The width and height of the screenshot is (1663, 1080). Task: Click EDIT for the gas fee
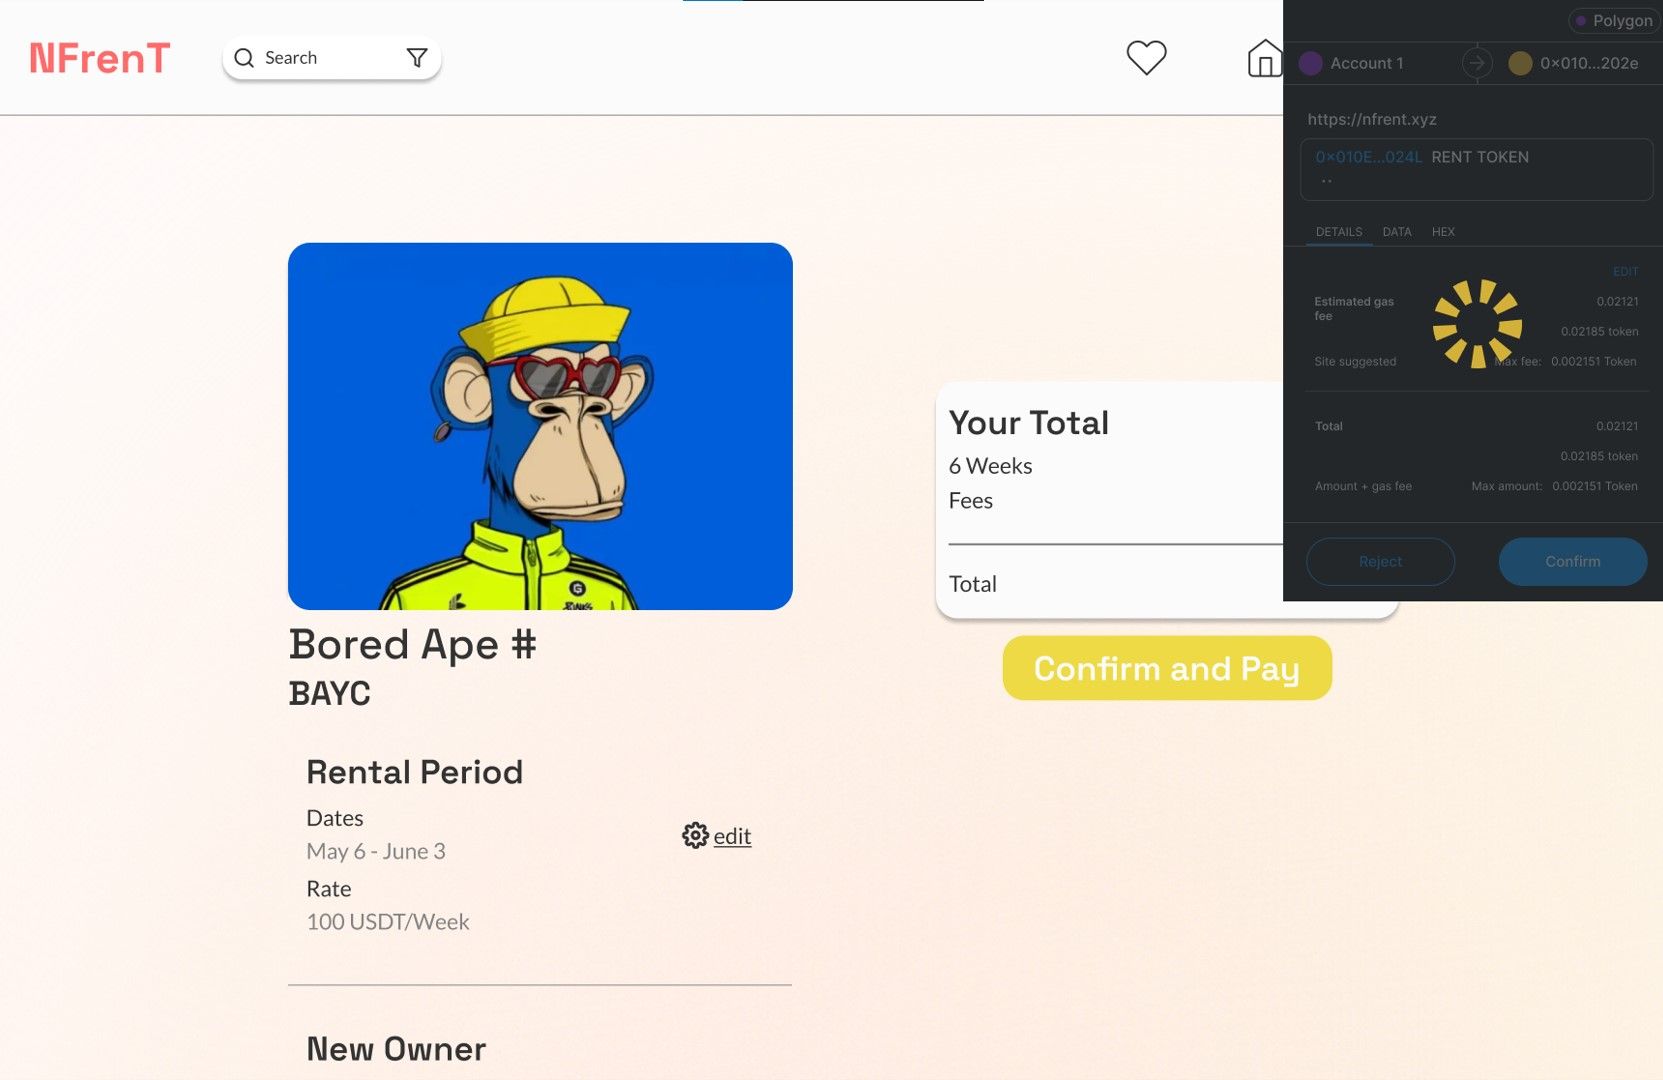(1625, 272)
